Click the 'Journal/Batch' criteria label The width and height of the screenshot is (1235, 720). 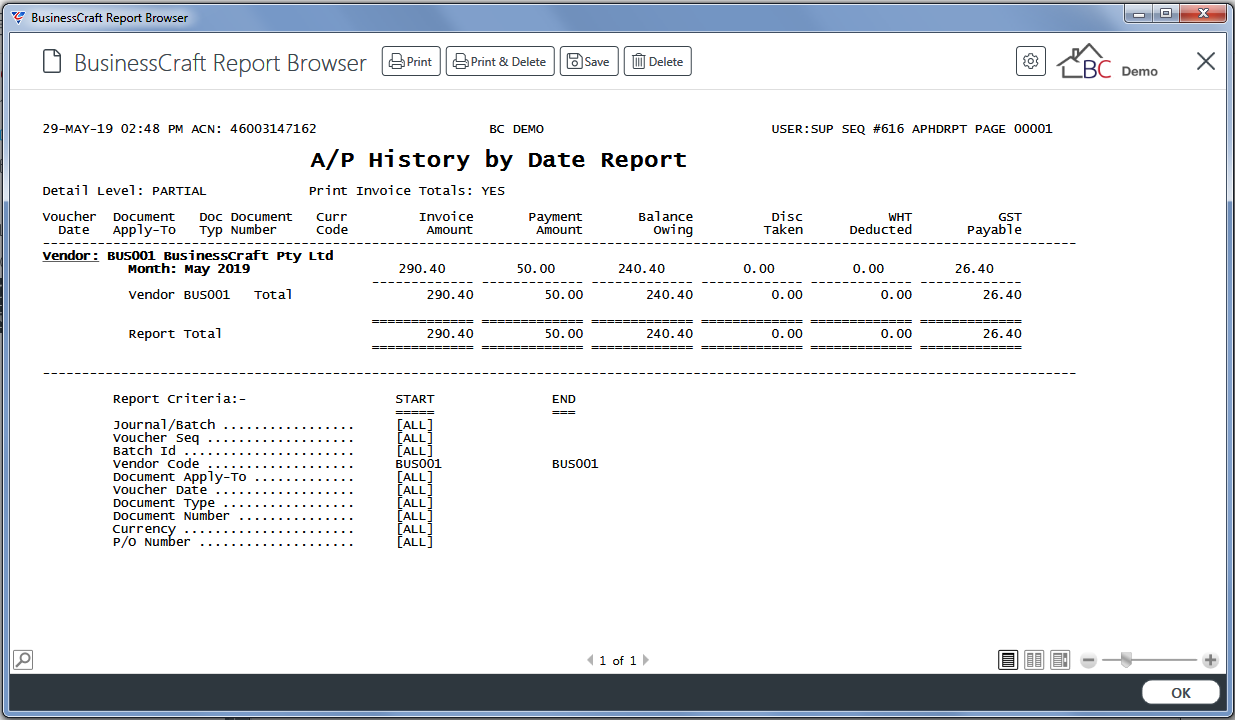click(x=164, y=425)
